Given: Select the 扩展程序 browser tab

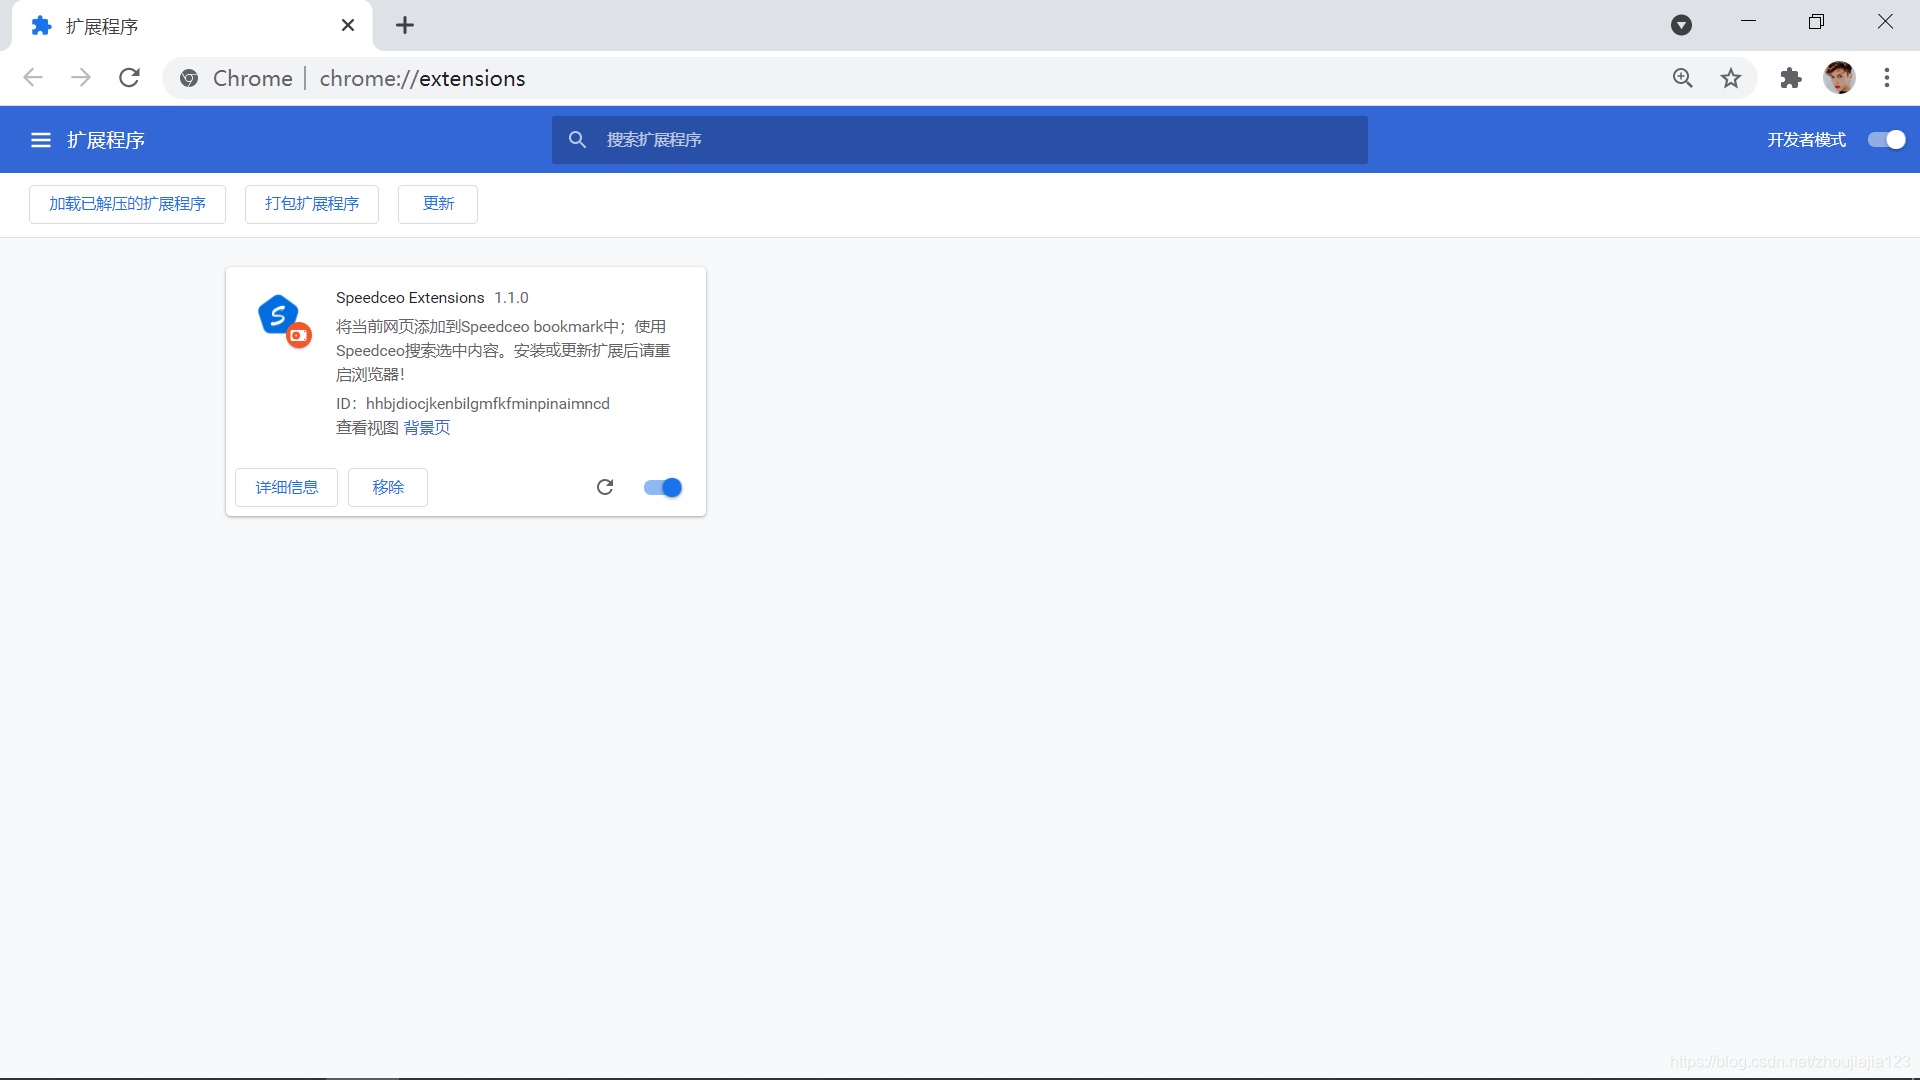Looking at the screenshot, I should coord(180,26).
